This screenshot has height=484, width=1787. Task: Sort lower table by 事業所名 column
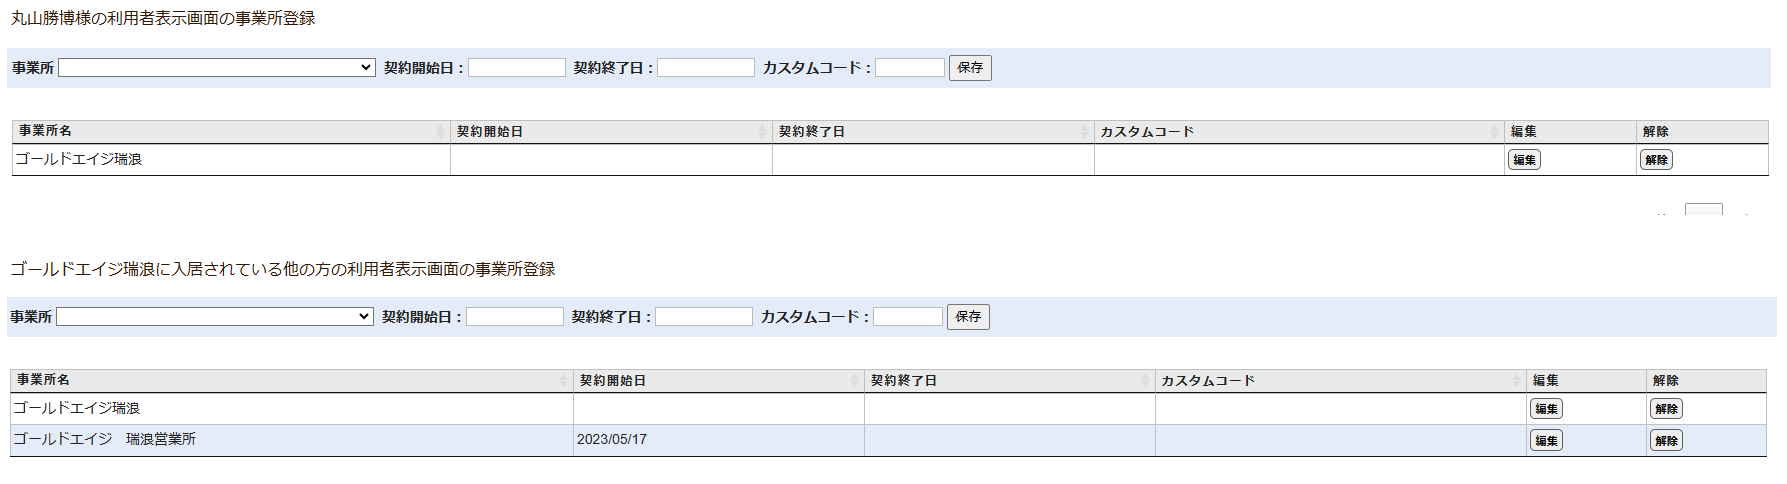tap(290, 381)
